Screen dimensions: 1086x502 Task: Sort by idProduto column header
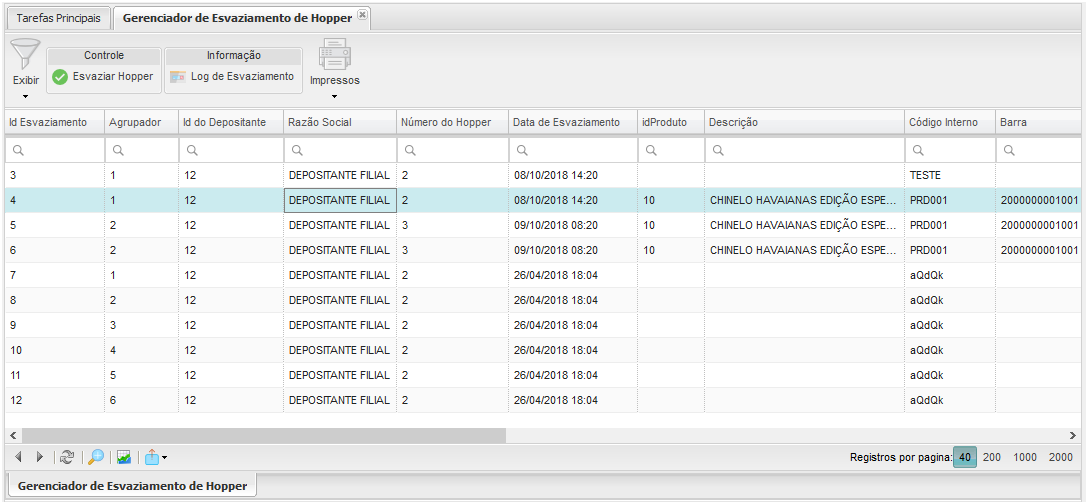click(x=671, y=122)
